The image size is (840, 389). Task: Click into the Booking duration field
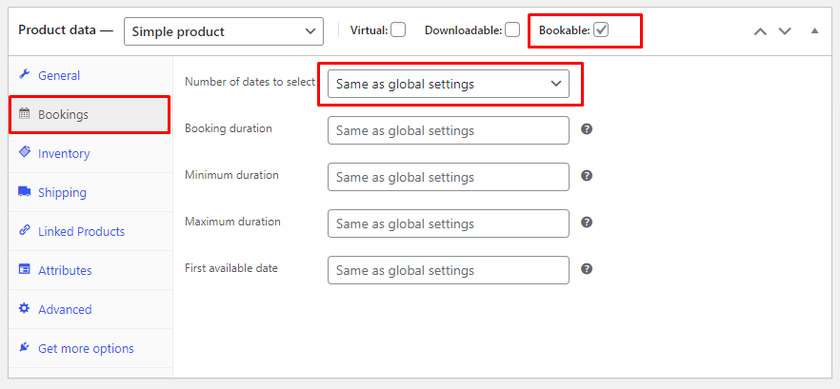pyautogui.click(x=448, y=130)
